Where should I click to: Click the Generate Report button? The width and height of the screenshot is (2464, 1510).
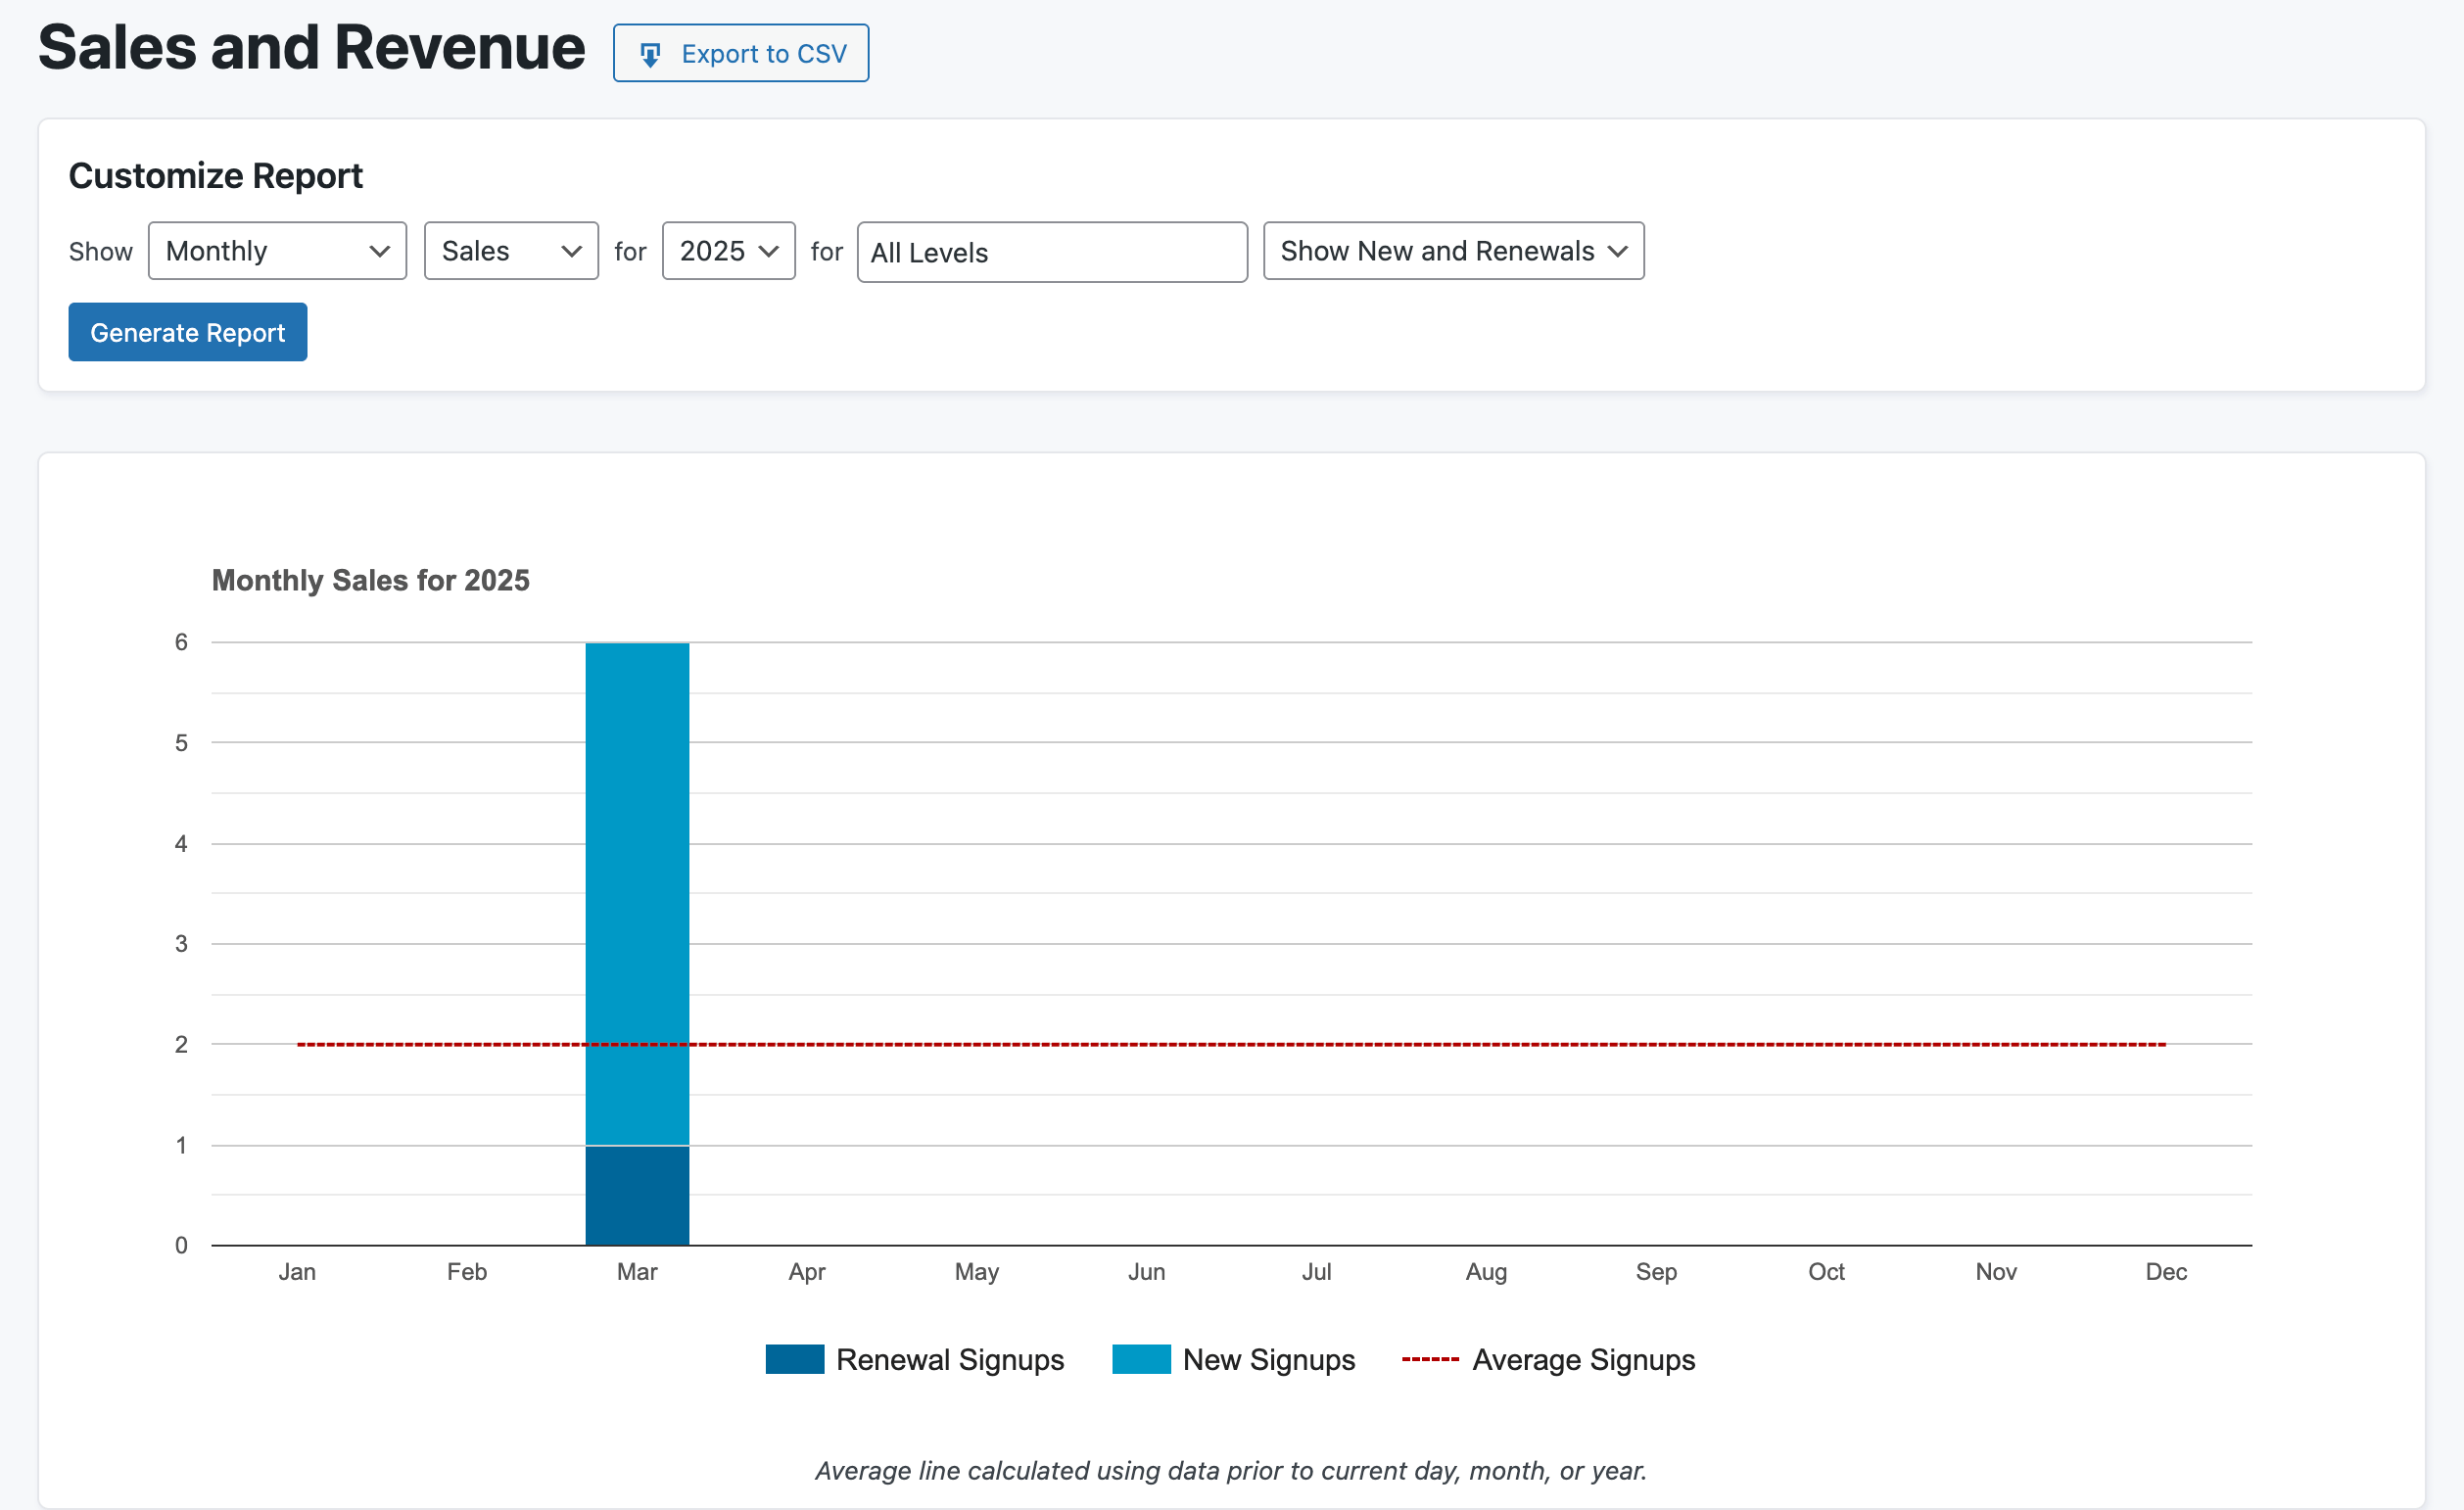(x=187, y=332)
